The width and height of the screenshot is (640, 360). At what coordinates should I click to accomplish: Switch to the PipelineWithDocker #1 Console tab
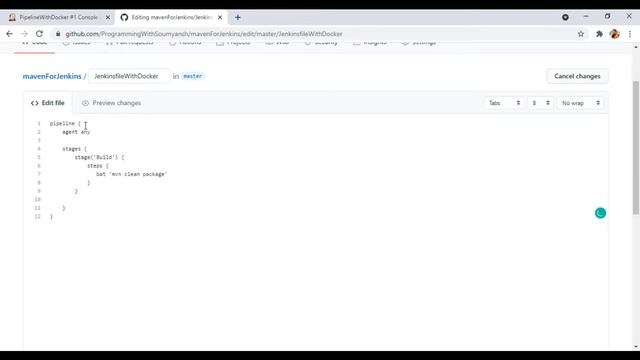[58, 17]
